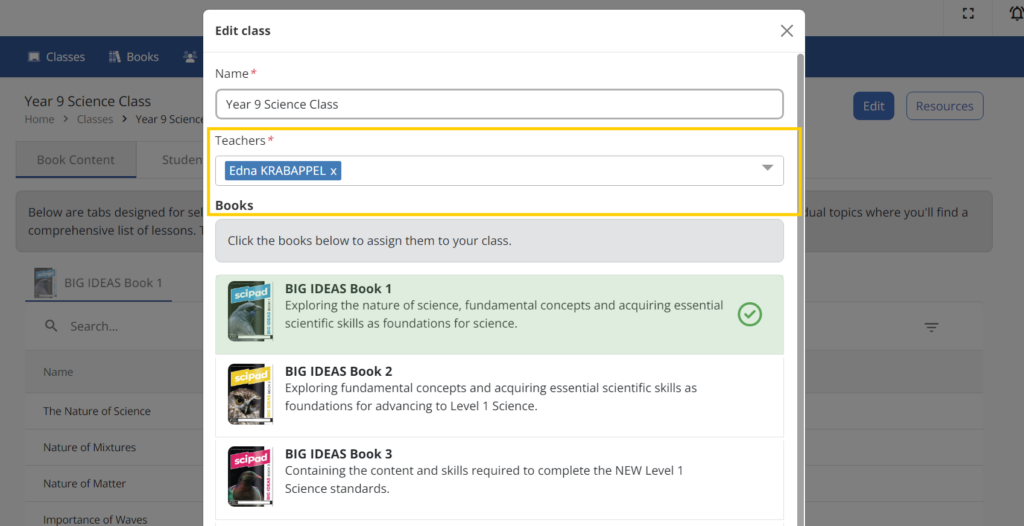Deselect BIG IDEAS Book 1 green checkmark

click(x=750, y=314)
